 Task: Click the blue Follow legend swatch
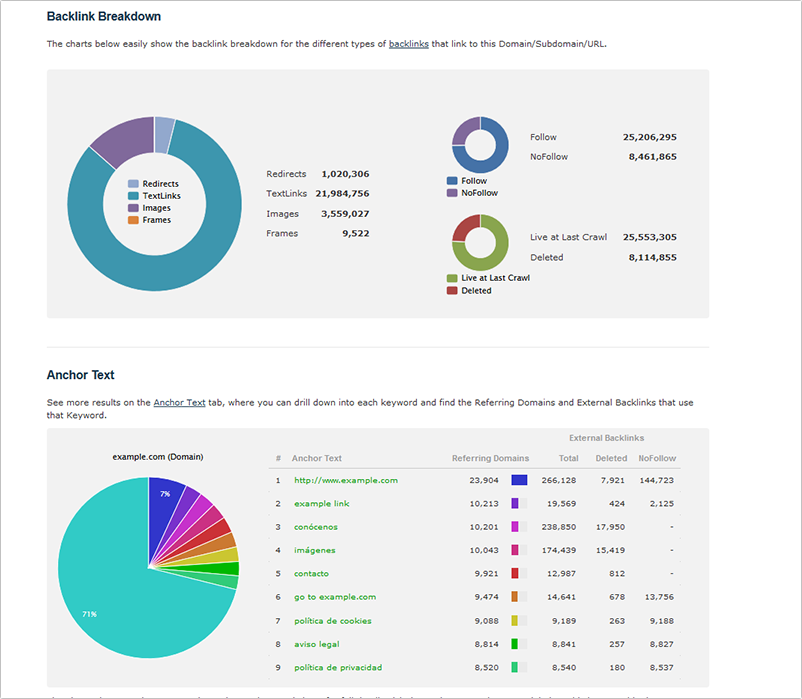click(x=452, y=181)
